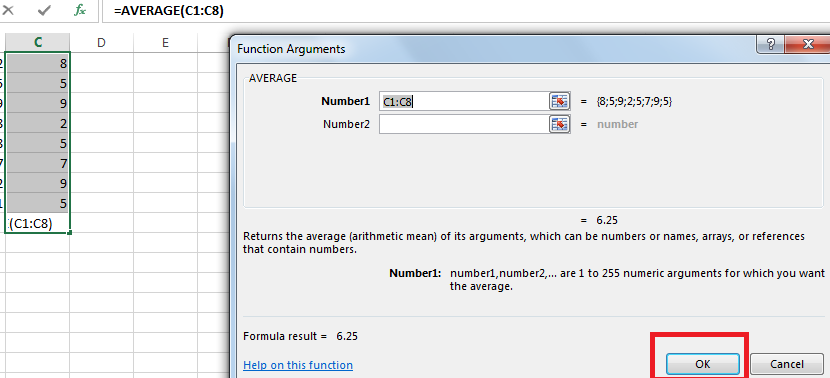Viewport: 830px width, 378px height.
Task: Click cell C6 containing 7
Action: (38, 164)
